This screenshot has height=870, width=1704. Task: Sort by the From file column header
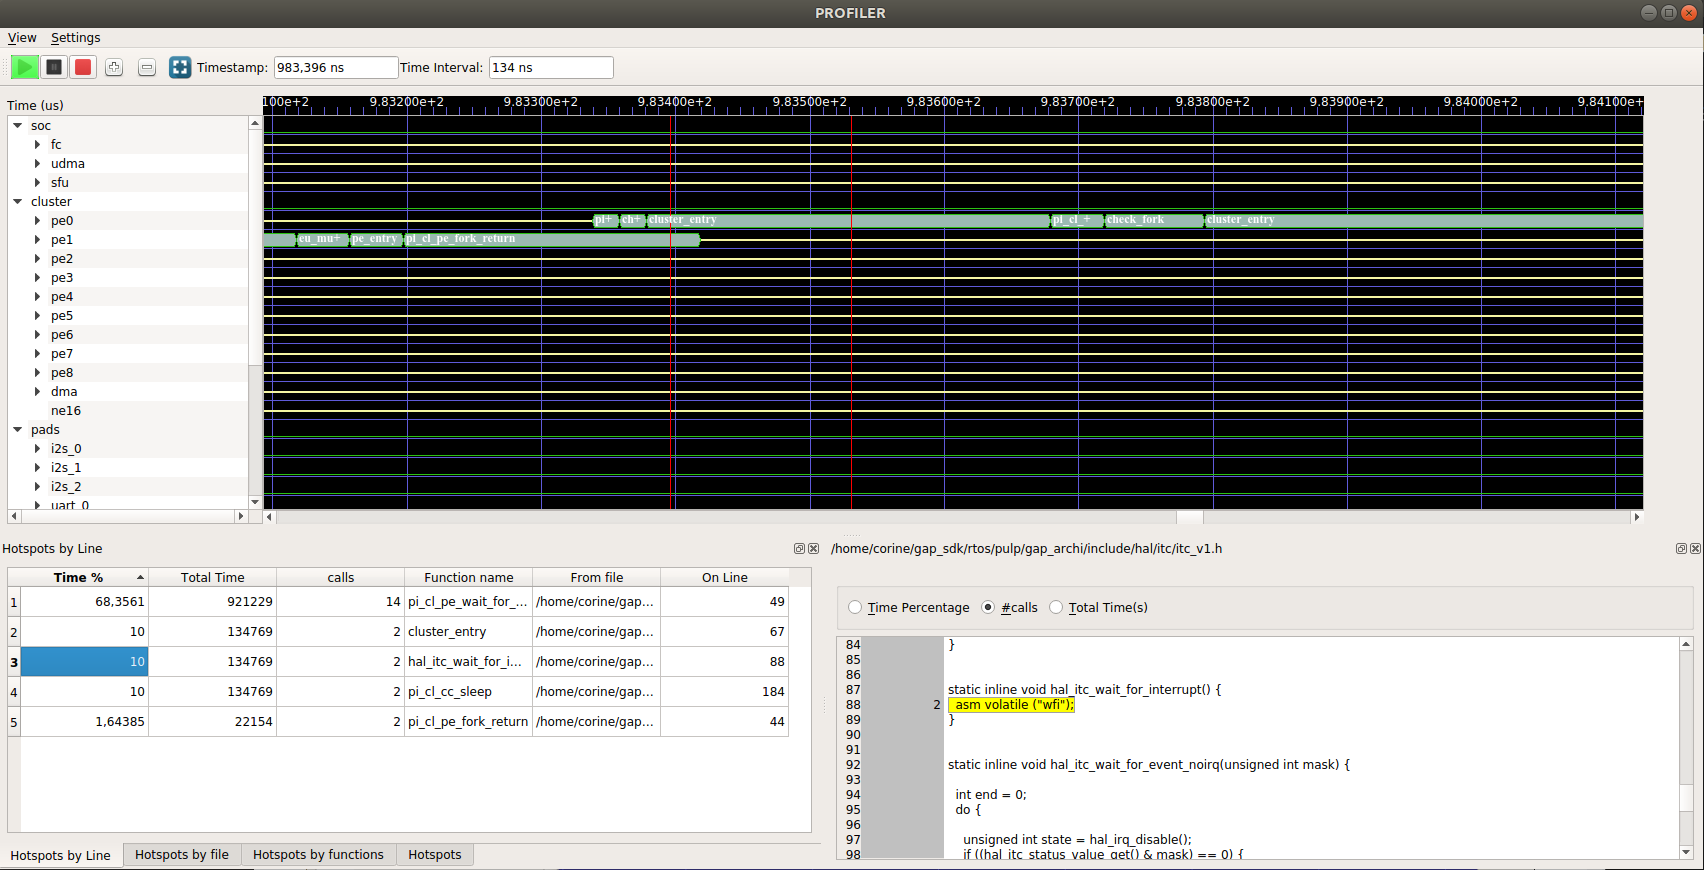point(596,577)
